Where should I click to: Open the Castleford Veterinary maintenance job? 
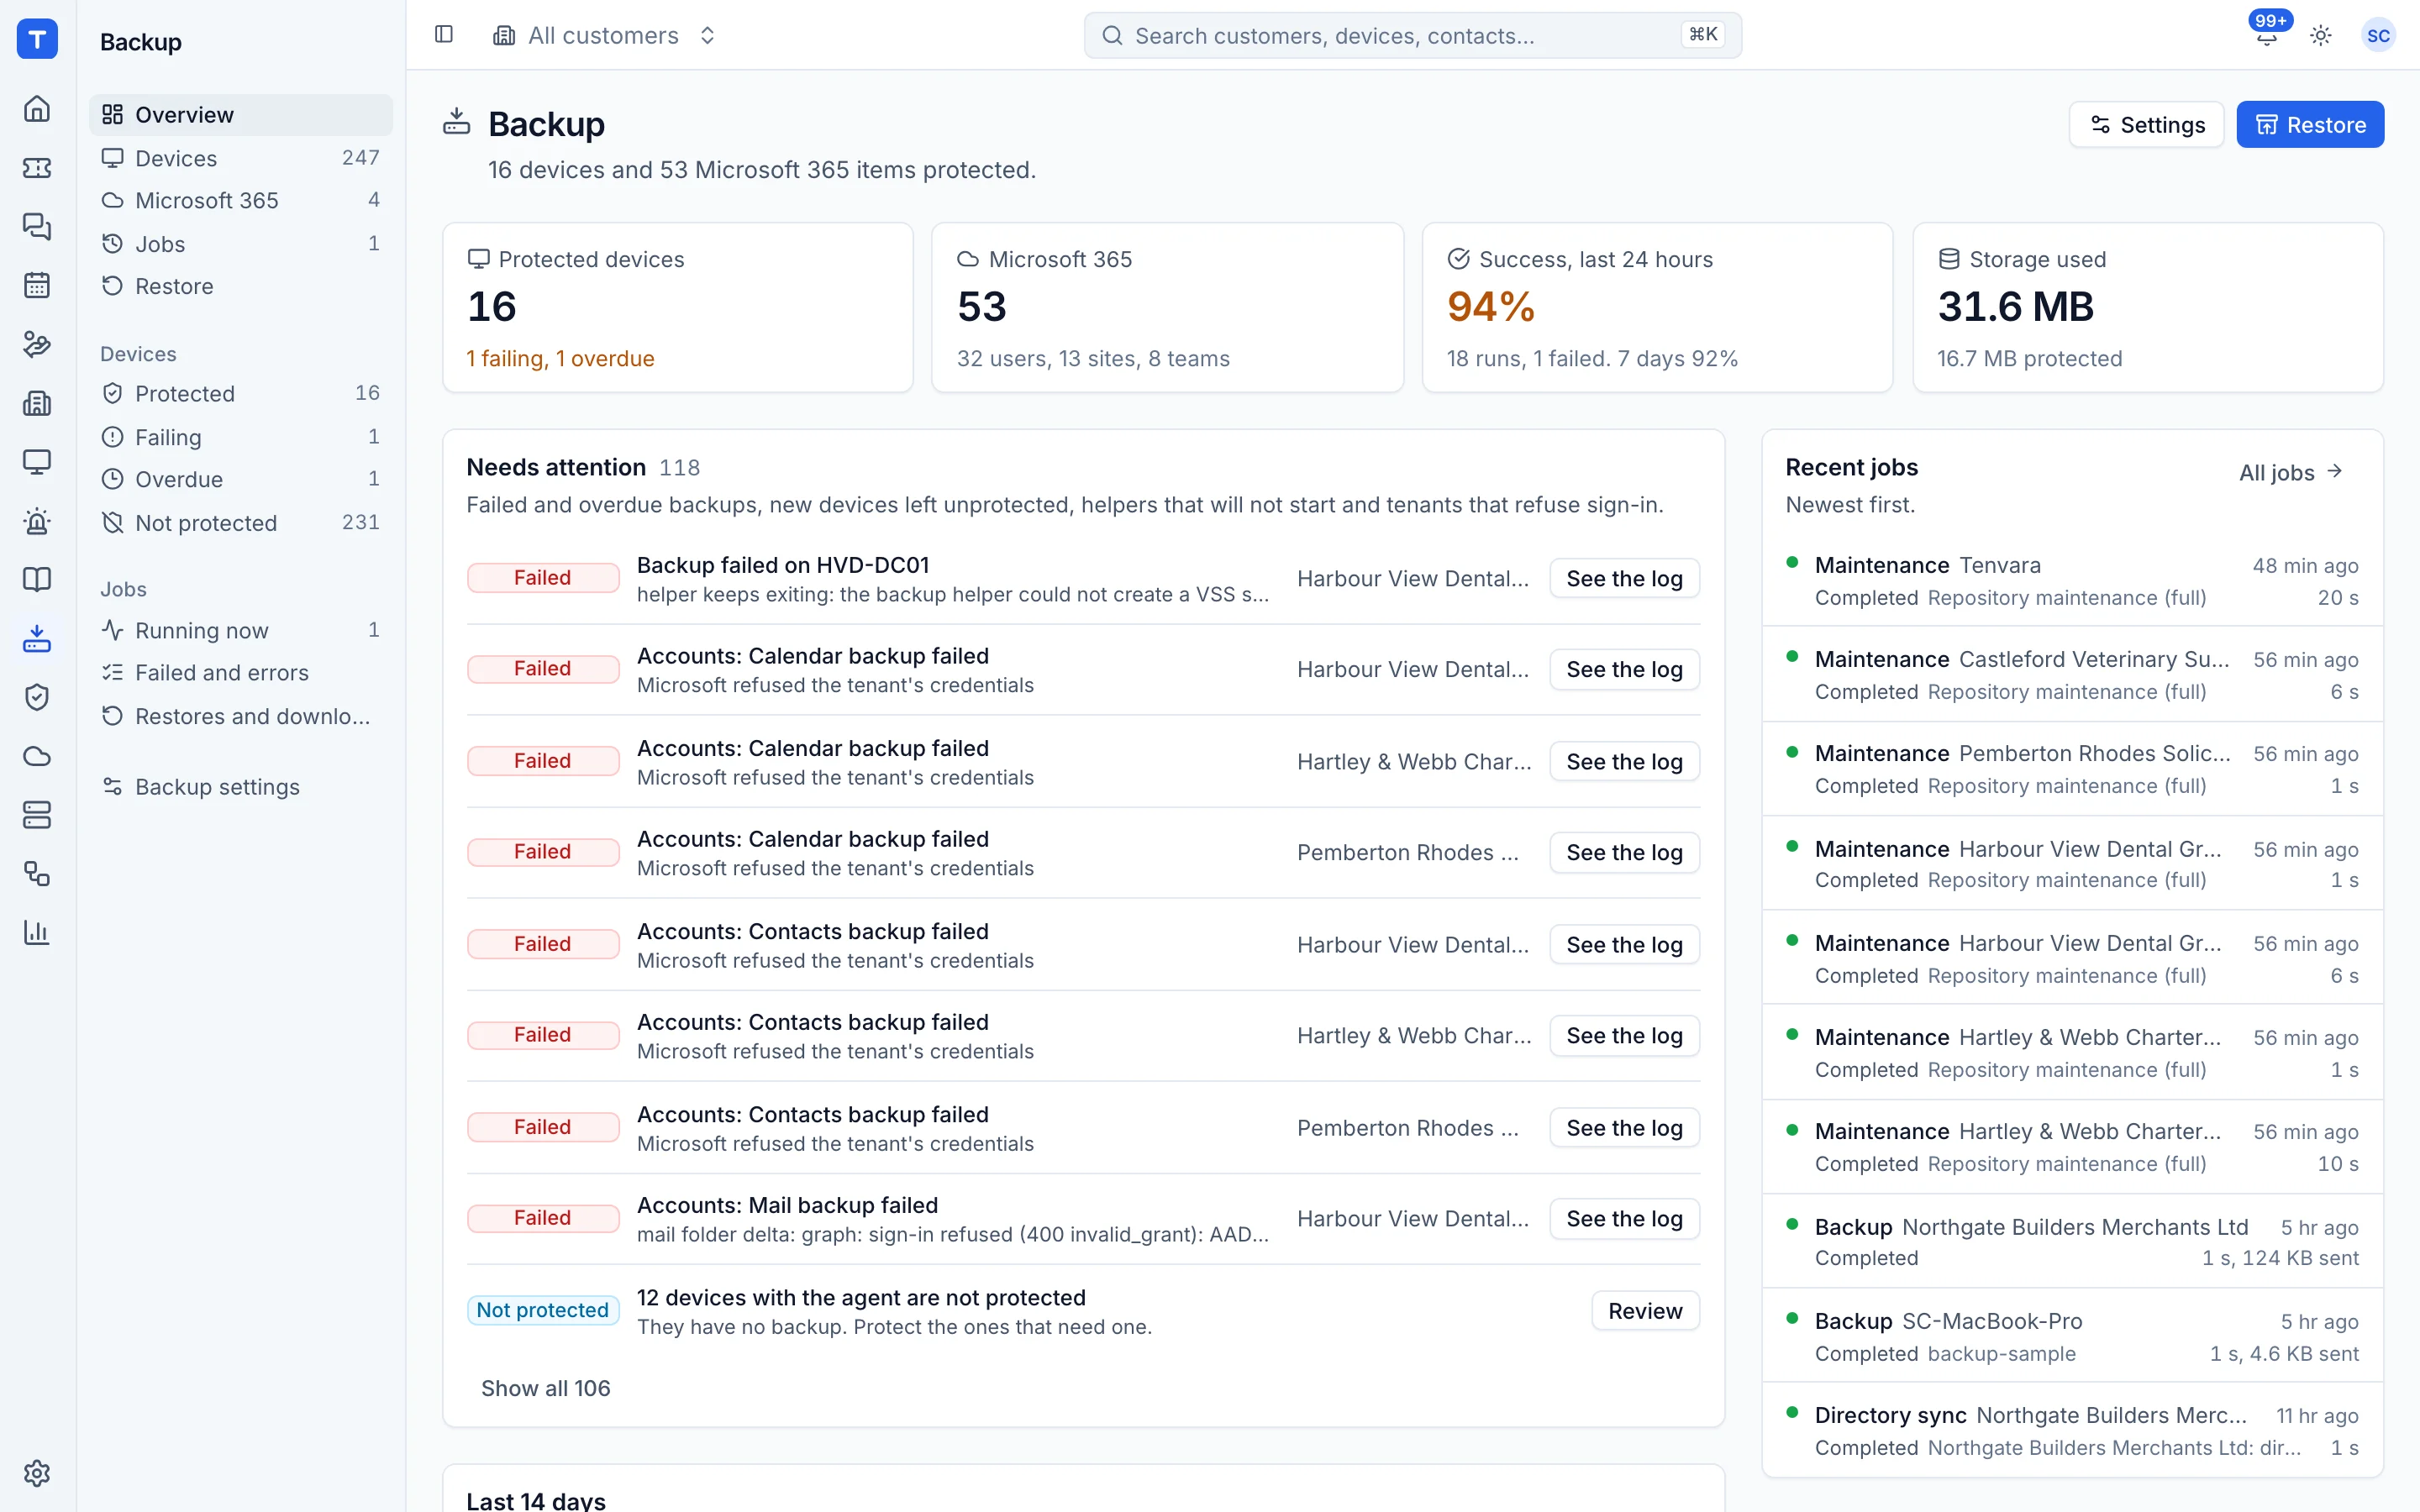click(2072, 675)
